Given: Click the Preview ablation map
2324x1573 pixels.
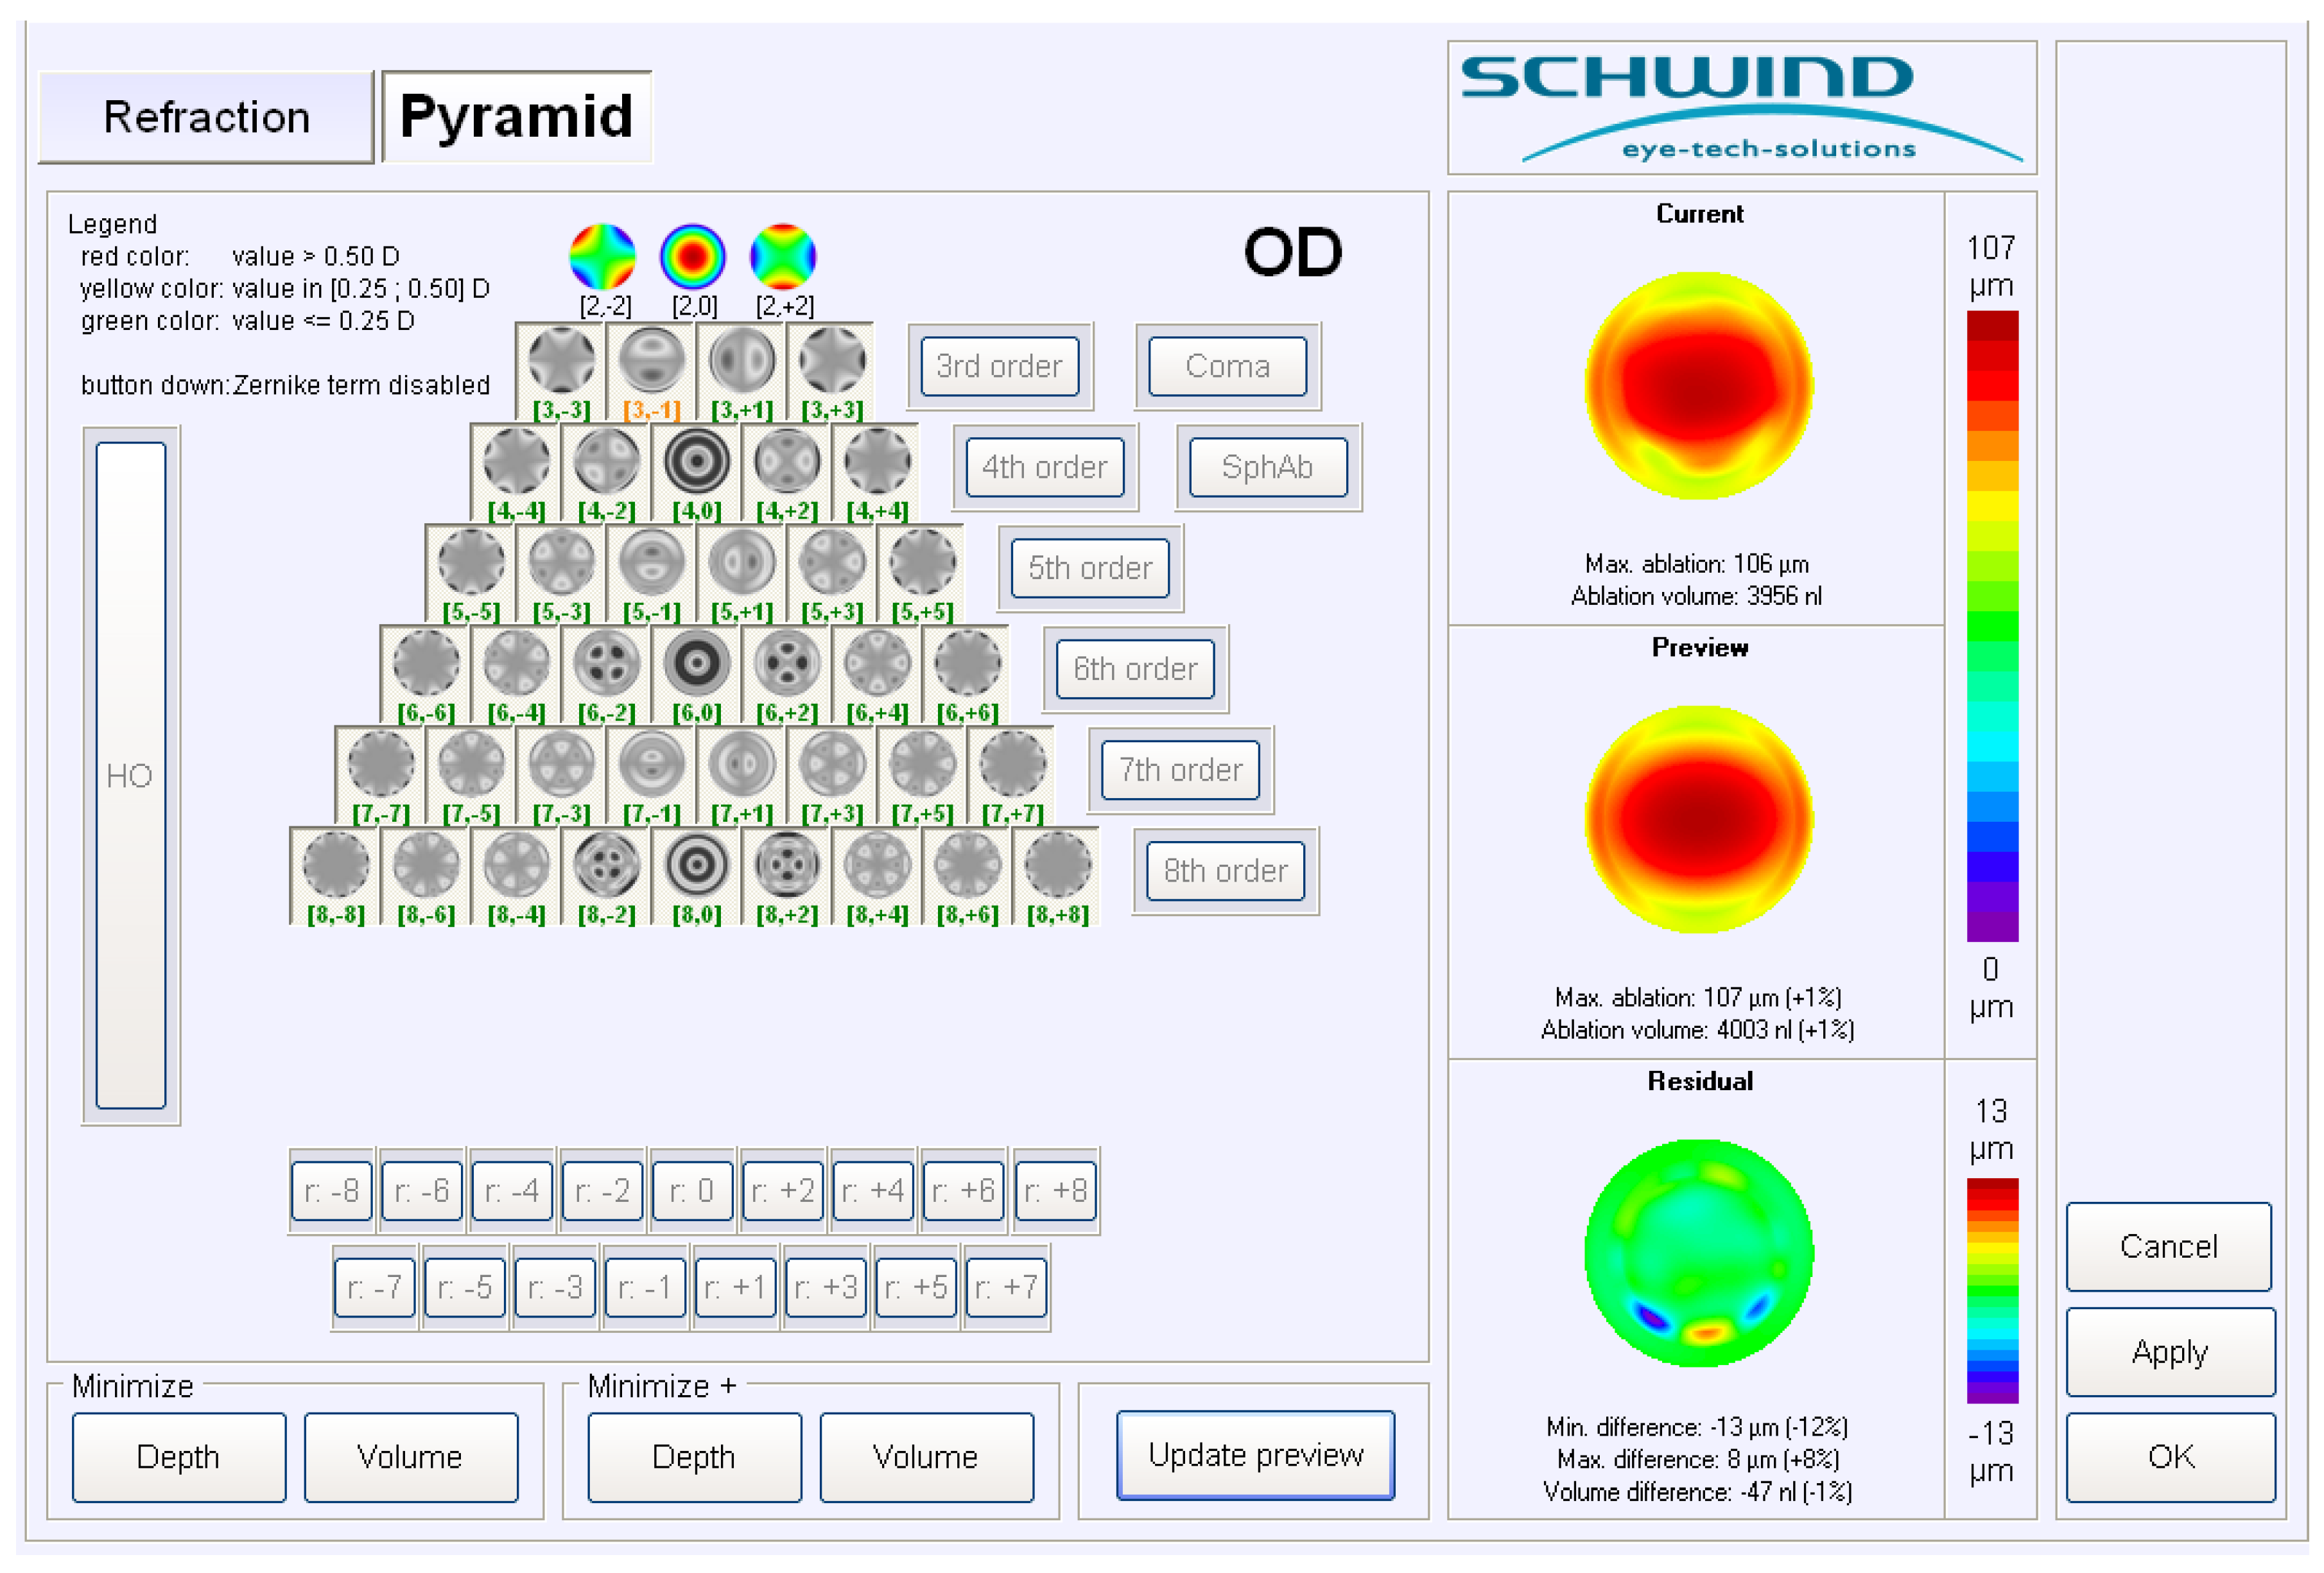Looking at the screenshot, I should tap(1699, 820).
